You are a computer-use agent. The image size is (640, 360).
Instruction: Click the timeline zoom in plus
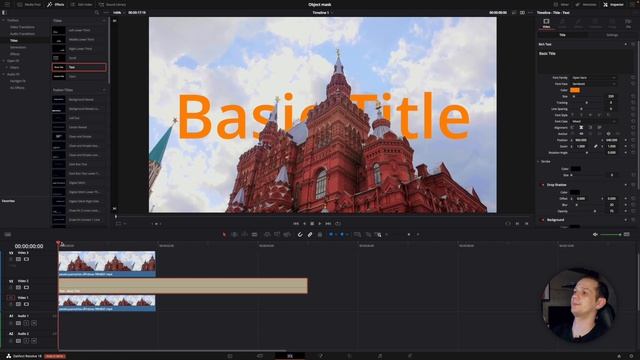pos(418,235)
